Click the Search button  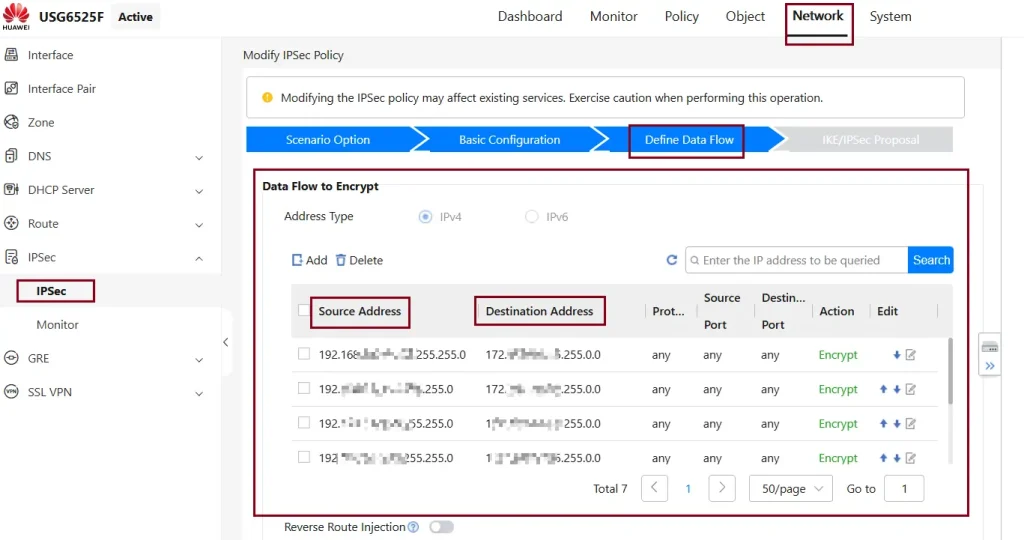point(931,260)
